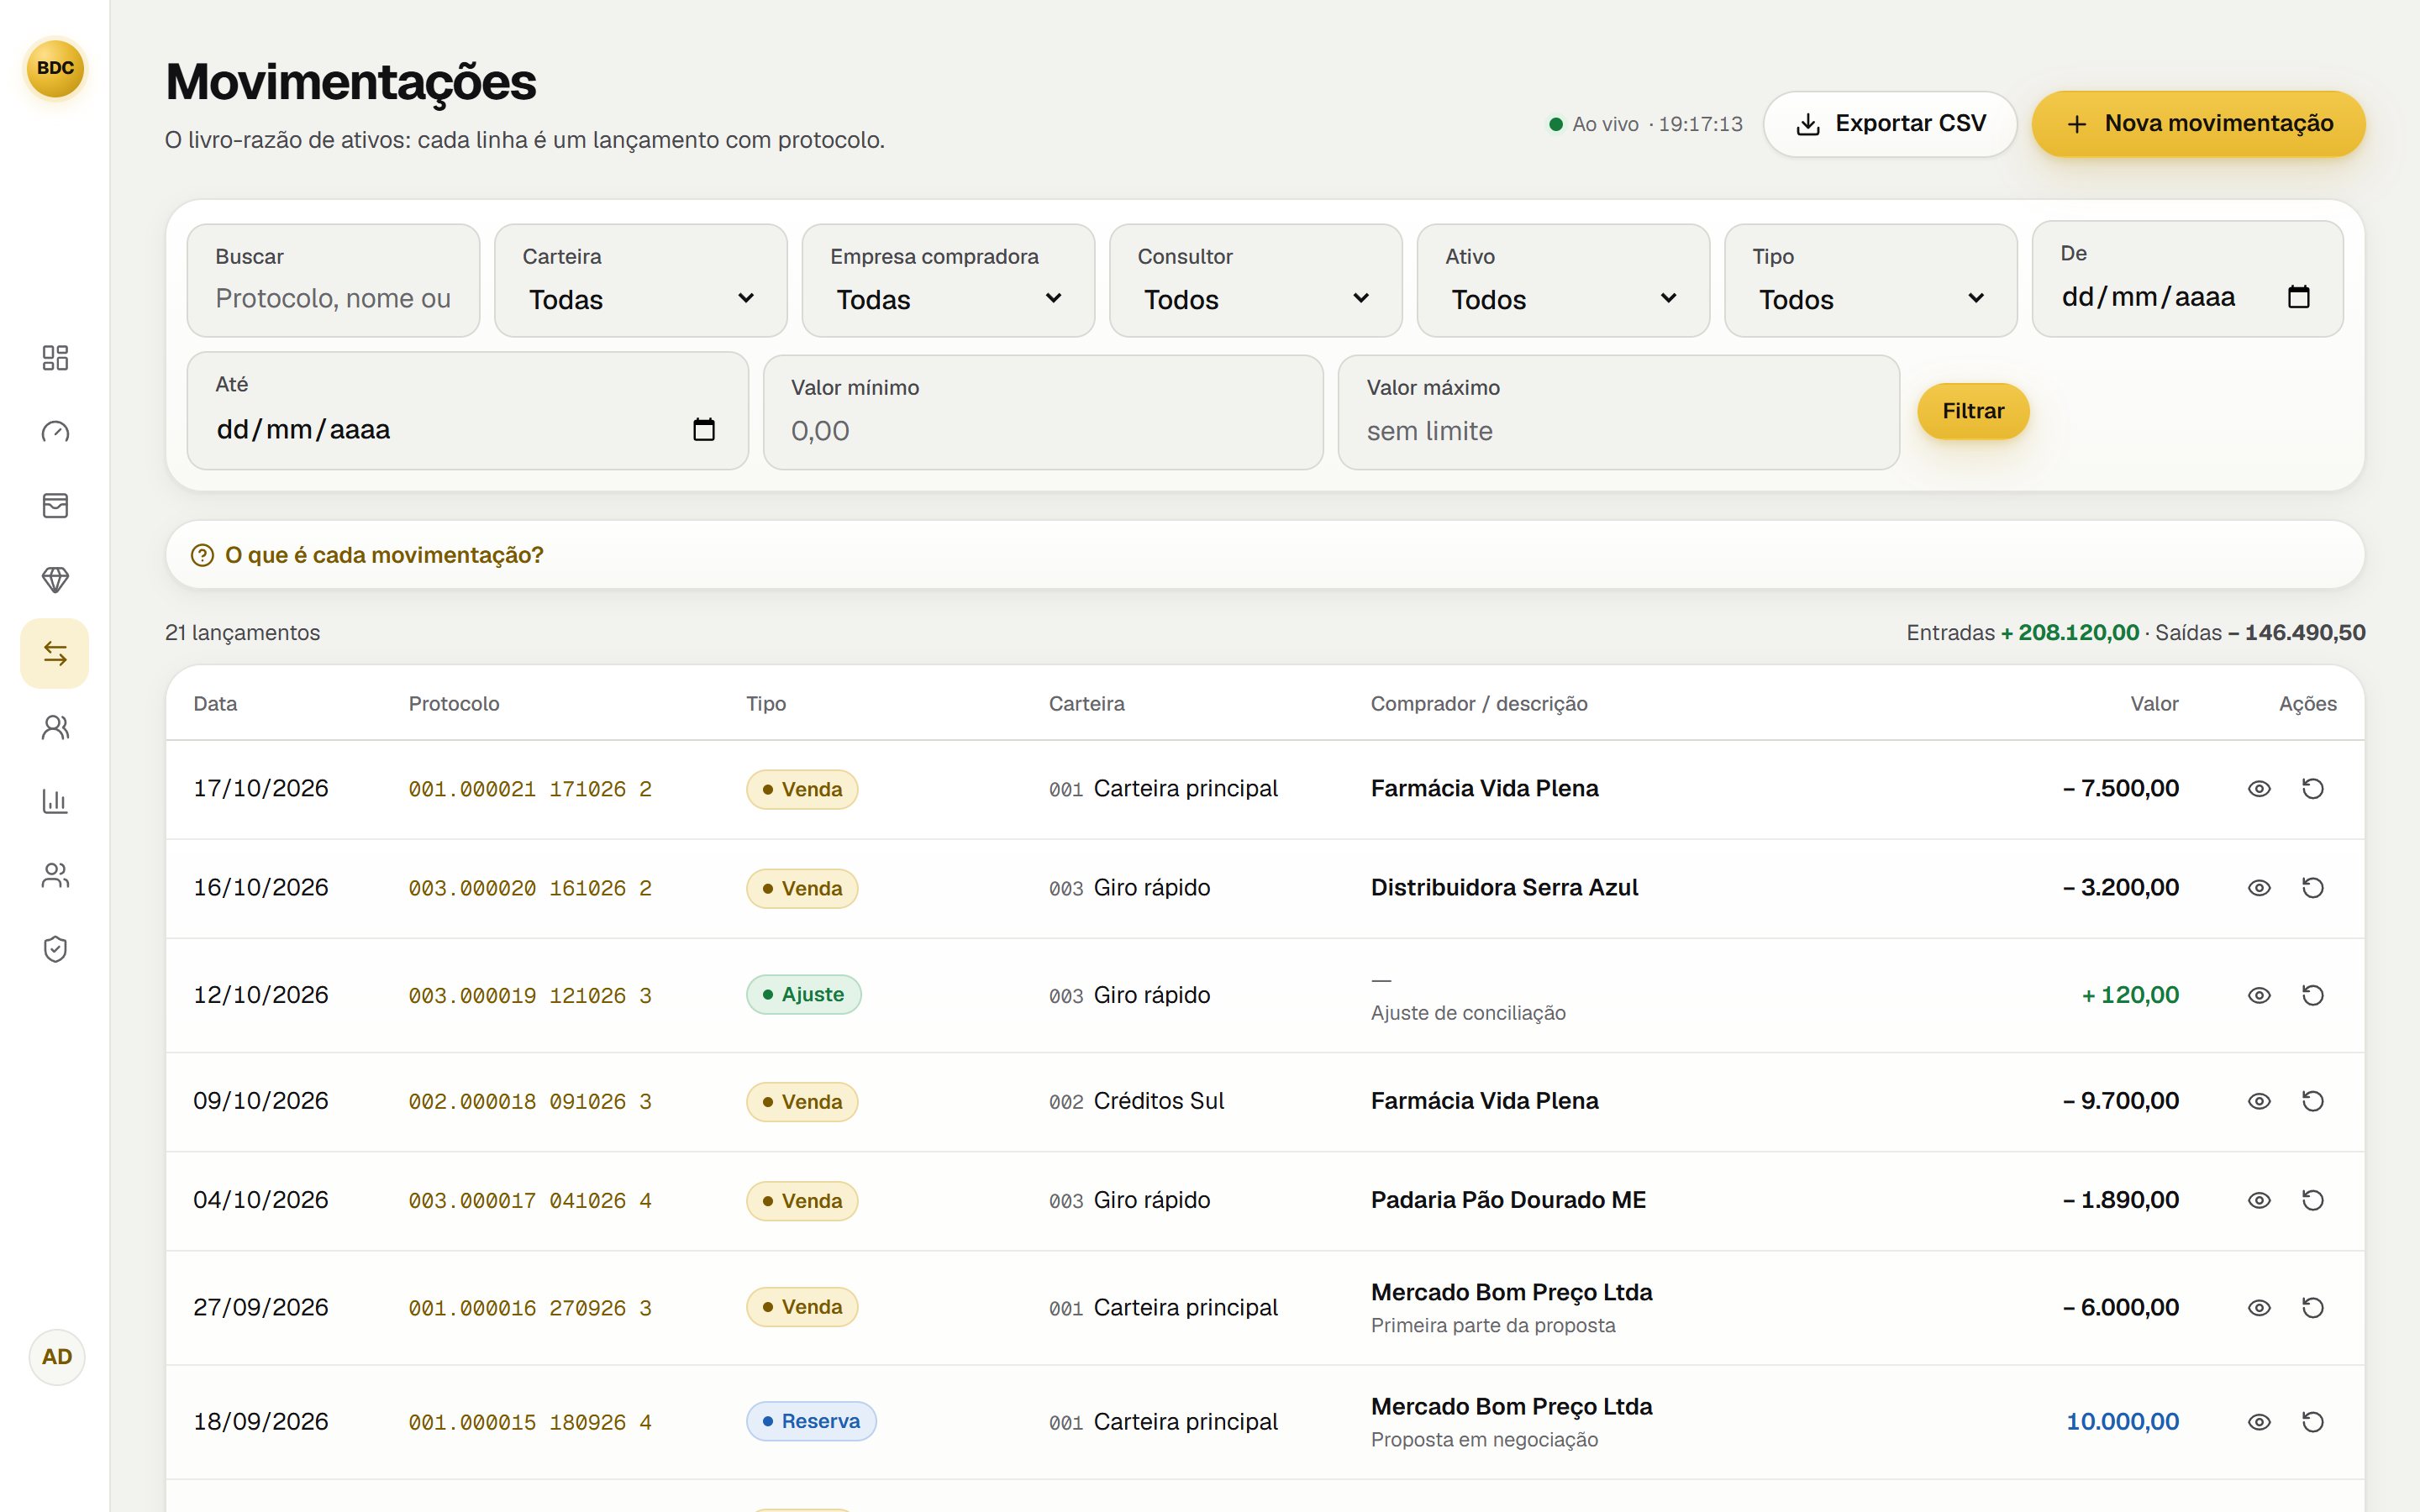Viewport: 2420px width, 1512px height.
Task: View details of the 18/09/2026 Reserva entry
Action: (x=2259, y=1422)
